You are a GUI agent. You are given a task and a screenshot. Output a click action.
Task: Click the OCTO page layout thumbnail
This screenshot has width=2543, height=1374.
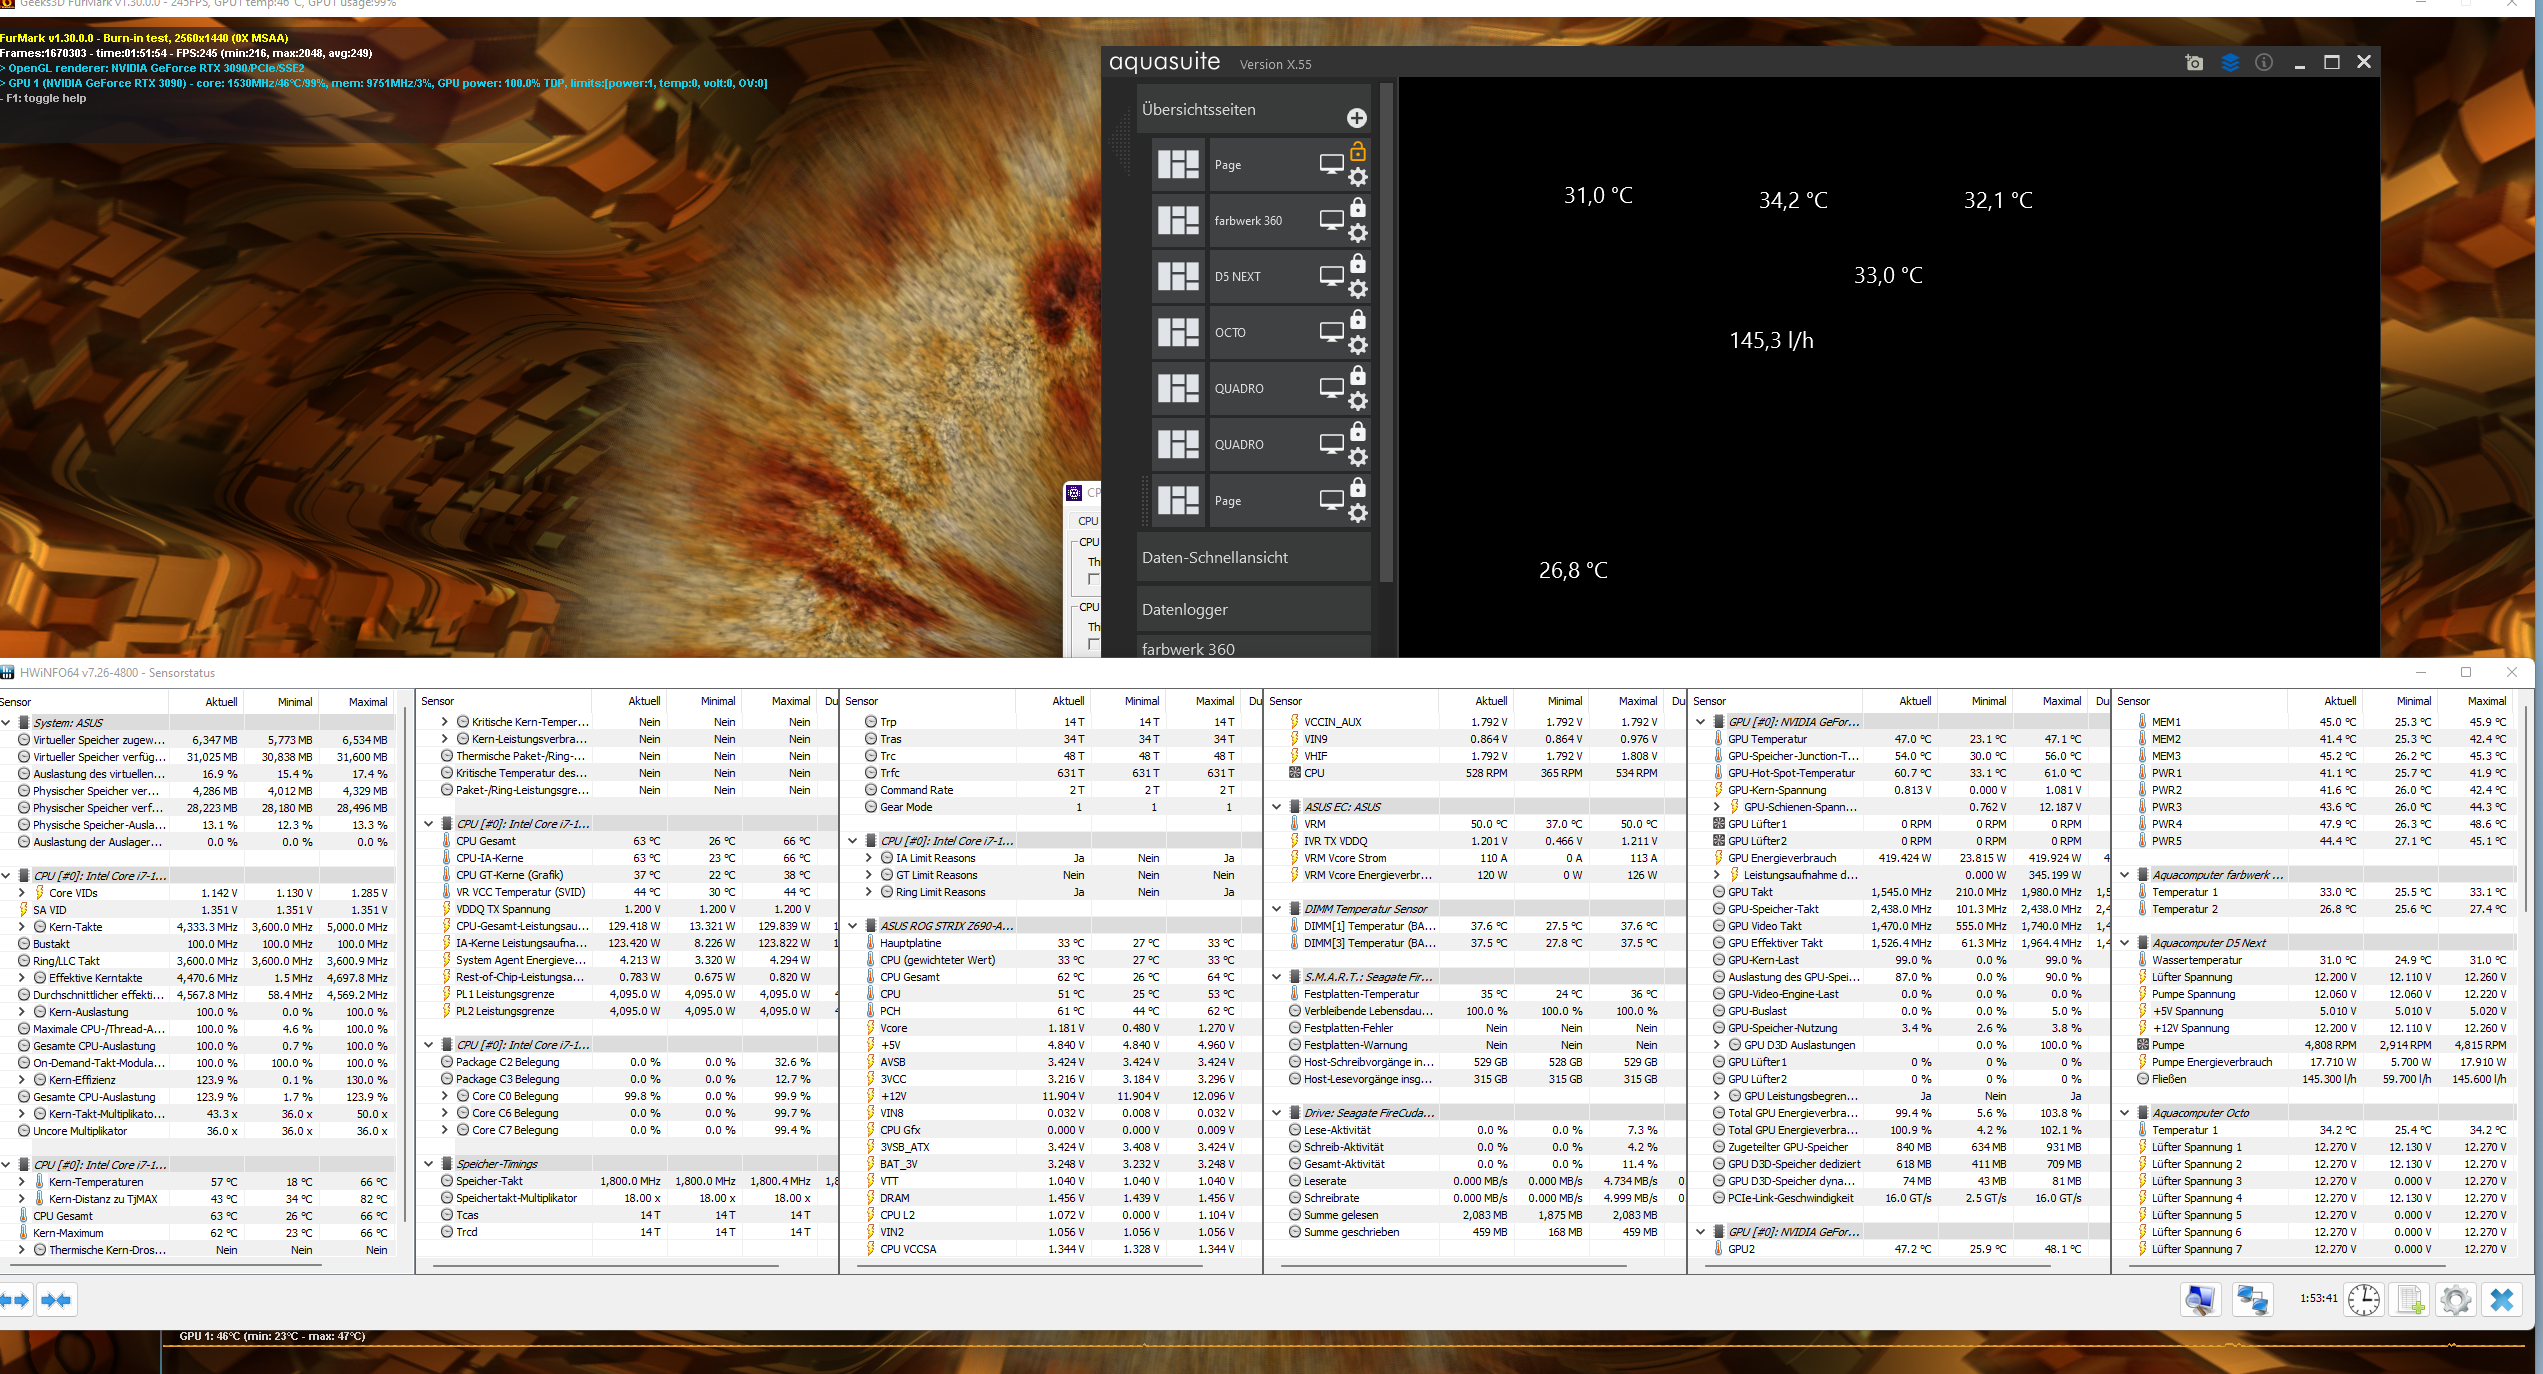[x=1178, y=332]
